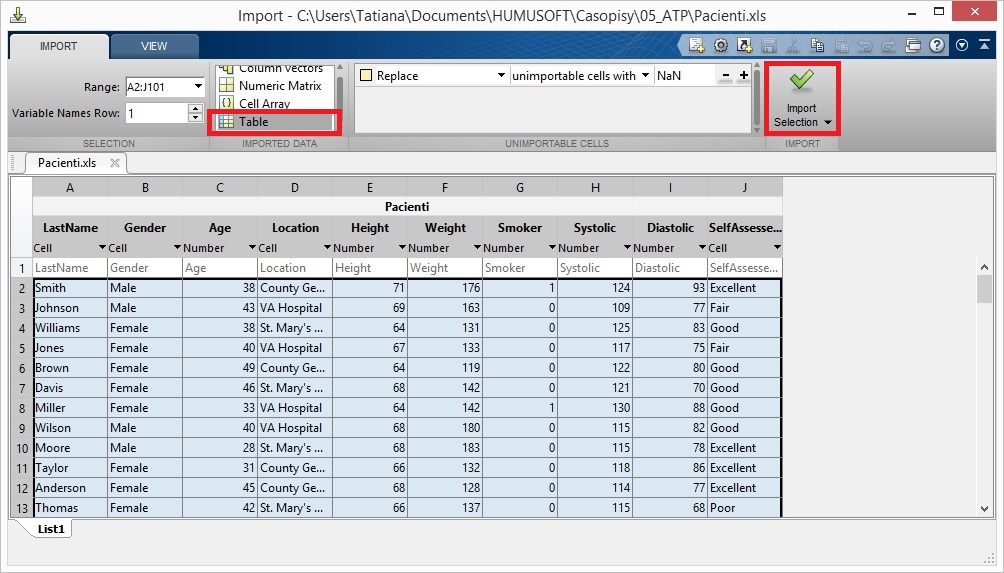Click the Age value 49 for Brown
The image size is (1004, 573).
[x=220, y=367]
